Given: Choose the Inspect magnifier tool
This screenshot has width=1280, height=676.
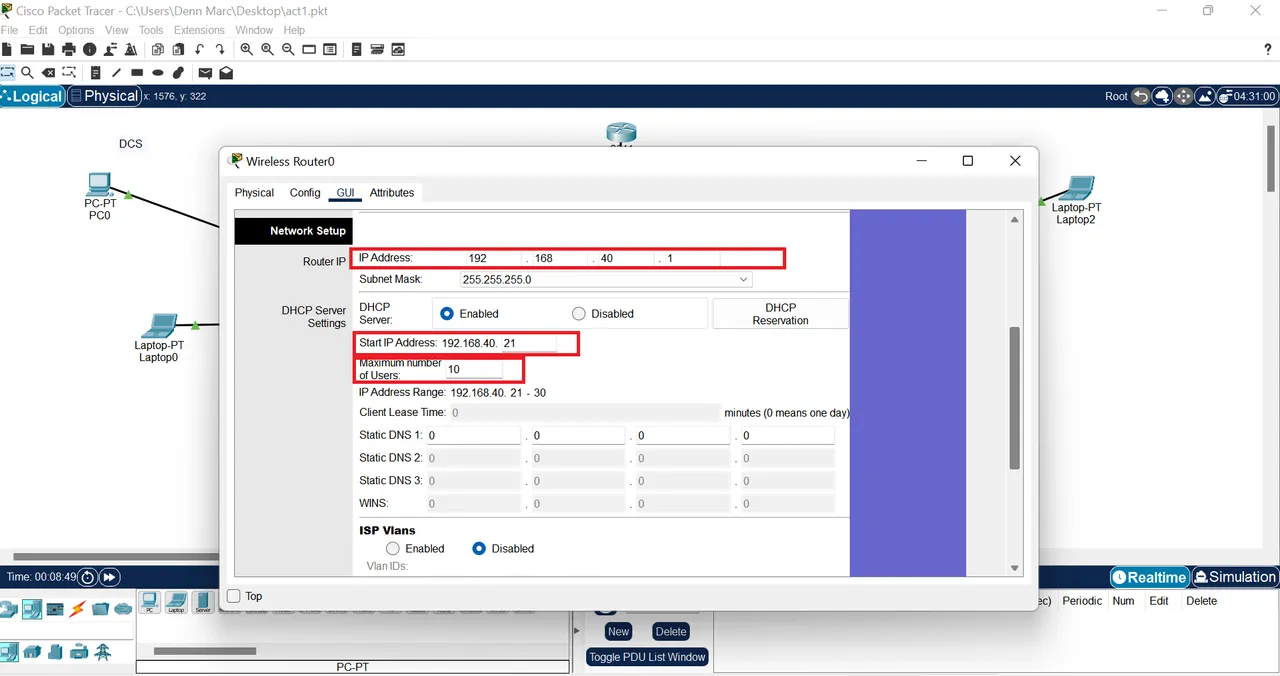Looking at the screenshot, I should click(27, 72).
